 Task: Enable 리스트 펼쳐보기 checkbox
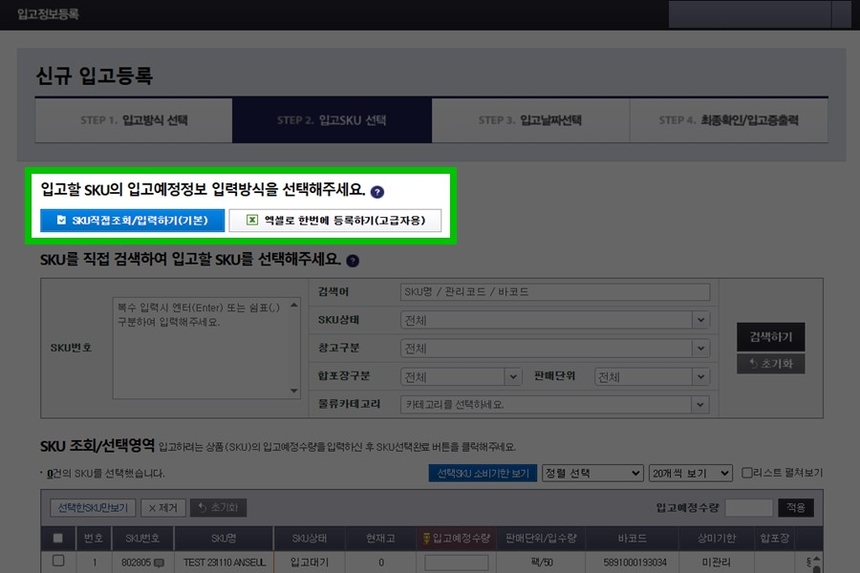coord(746,473)
